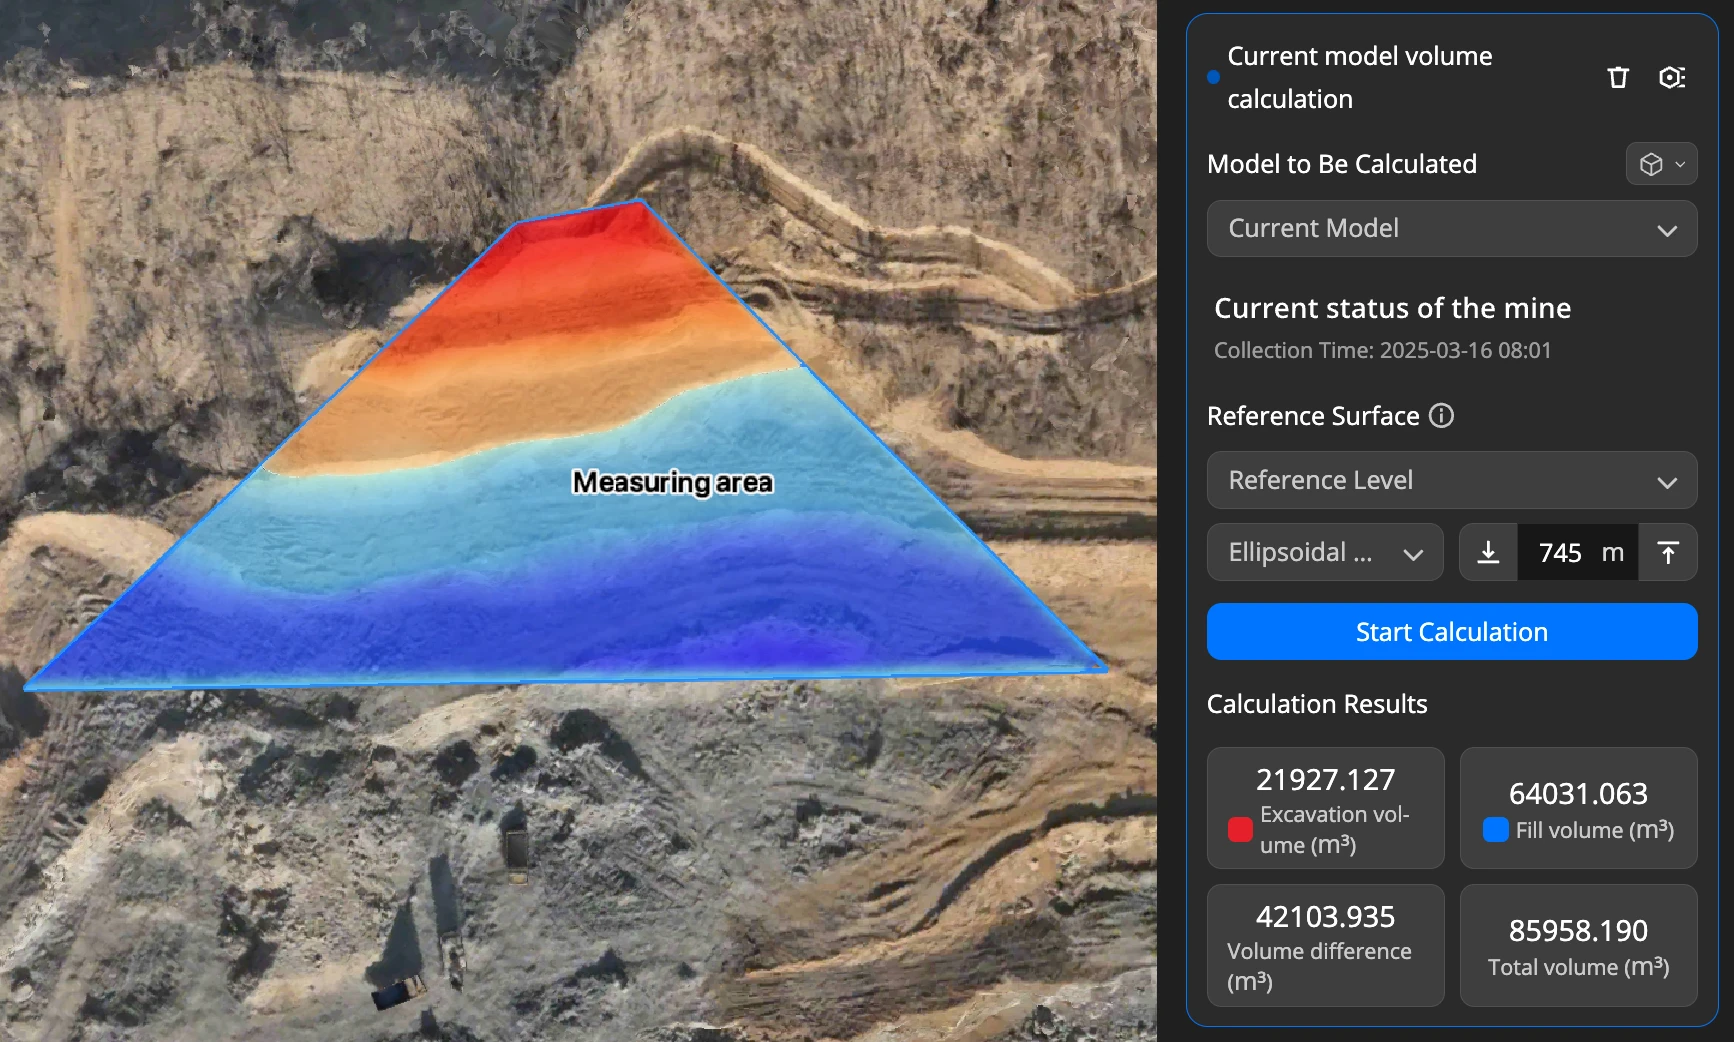This screenshot has width=1734, height=1042.
Task: Select the 42103.935 volume difference value
Action: tap(1325, 916)
